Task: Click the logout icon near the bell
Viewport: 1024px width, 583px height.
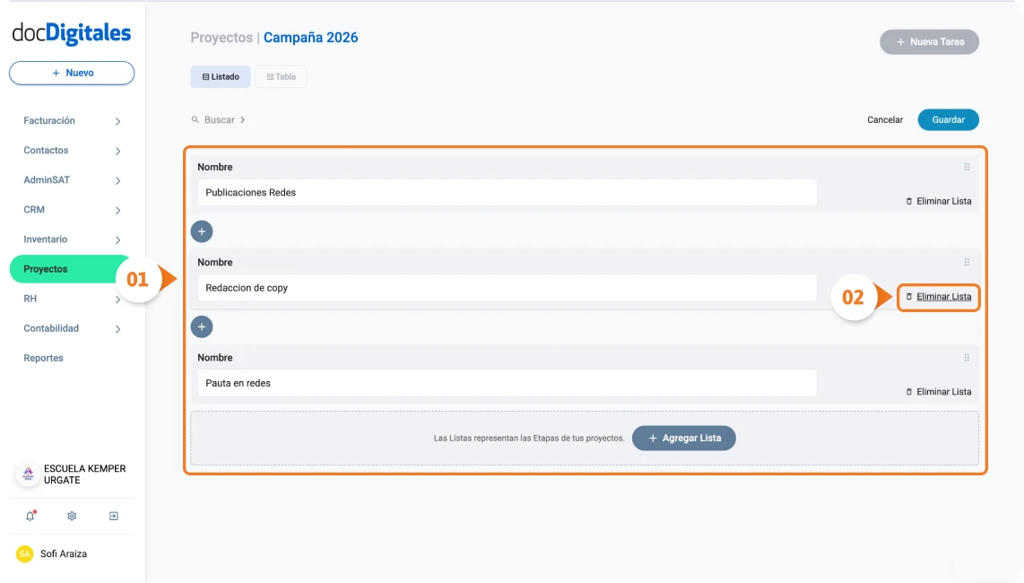Action: coord(113,516)
